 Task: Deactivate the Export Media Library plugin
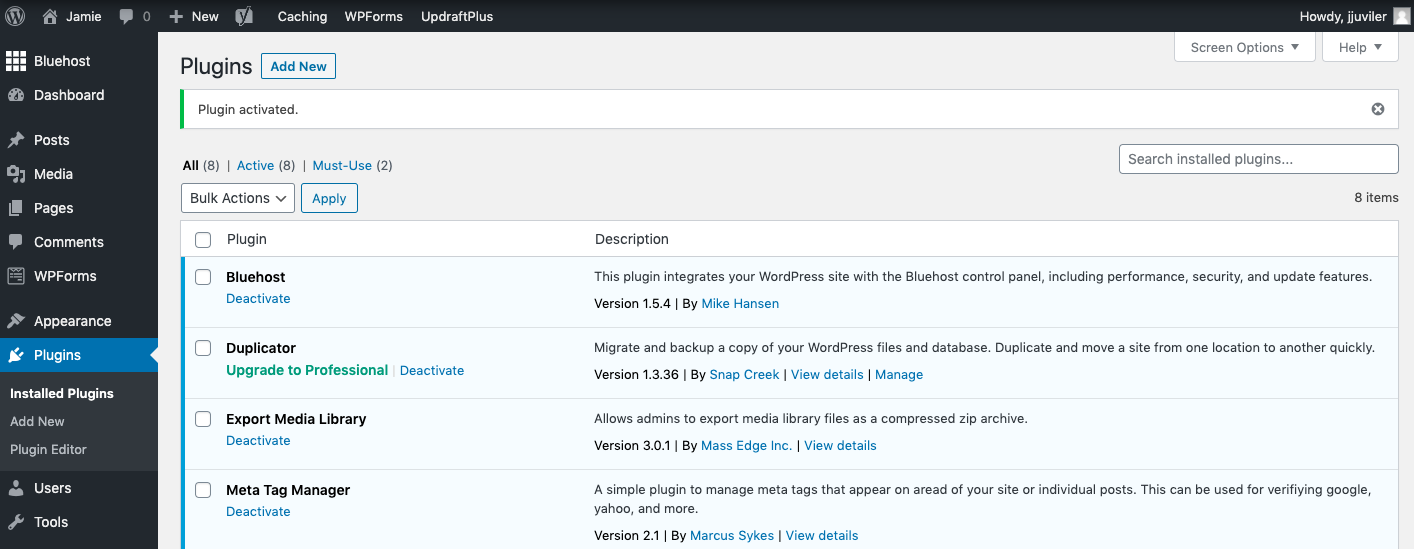pyautogui.click(x=258, y=441)
